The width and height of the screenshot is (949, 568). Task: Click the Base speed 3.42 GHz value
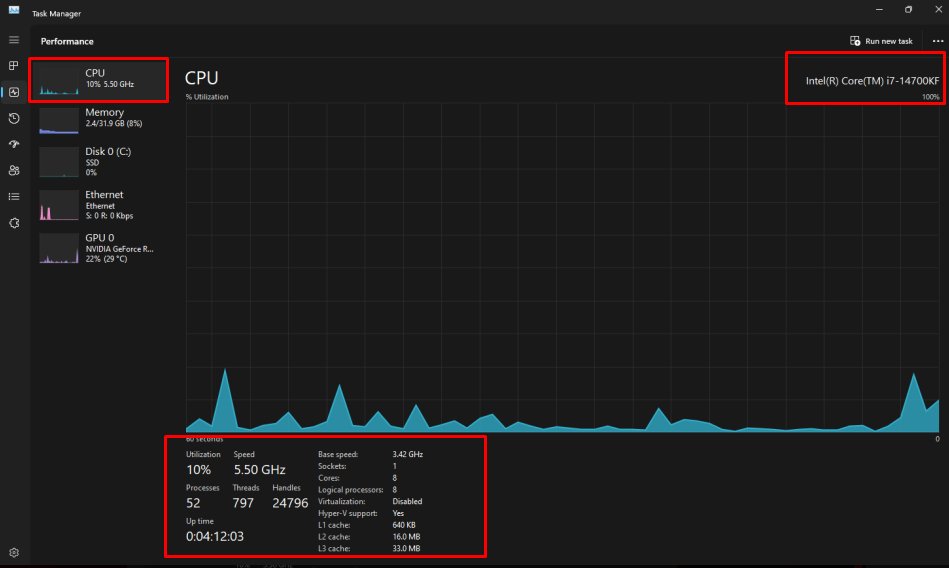point(407,454)
